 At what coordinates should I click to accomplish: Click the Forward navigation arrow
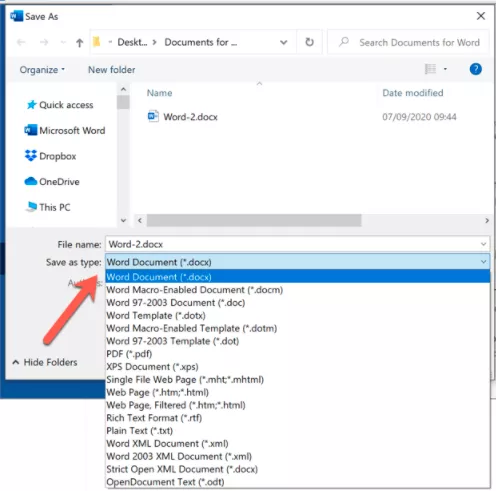click(x=44, y=42)
